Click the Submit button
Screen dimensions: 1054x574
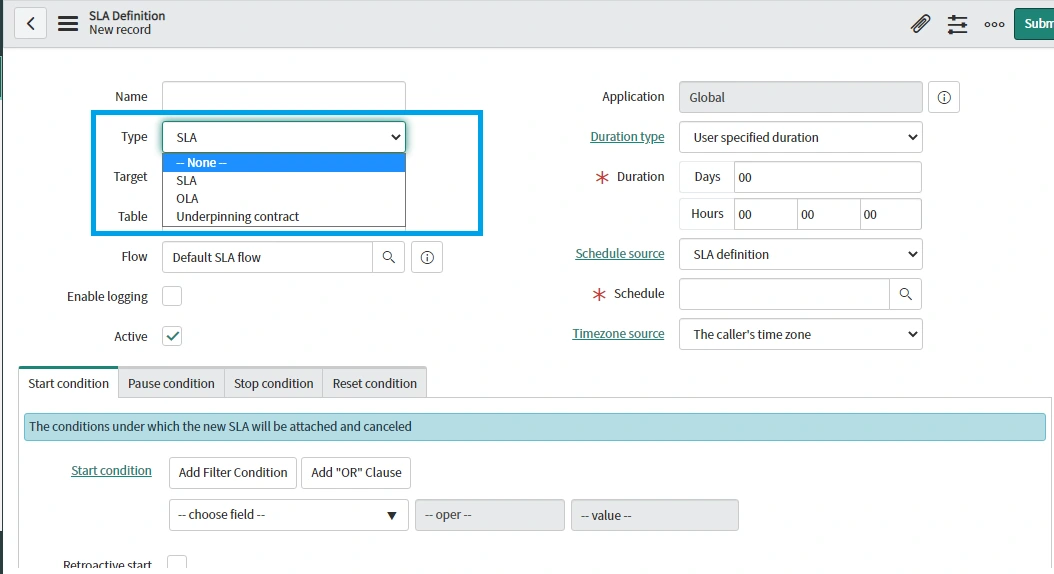click(1034, 24)
